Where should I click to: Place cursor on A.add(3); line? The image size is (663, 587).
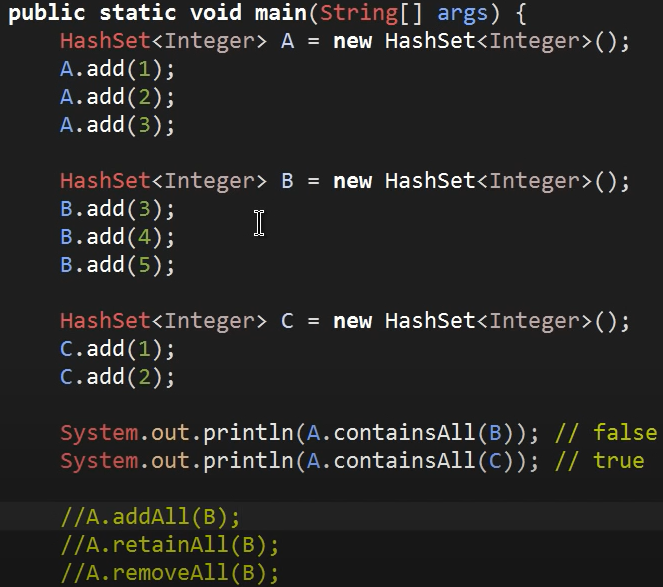coord(117,125)
